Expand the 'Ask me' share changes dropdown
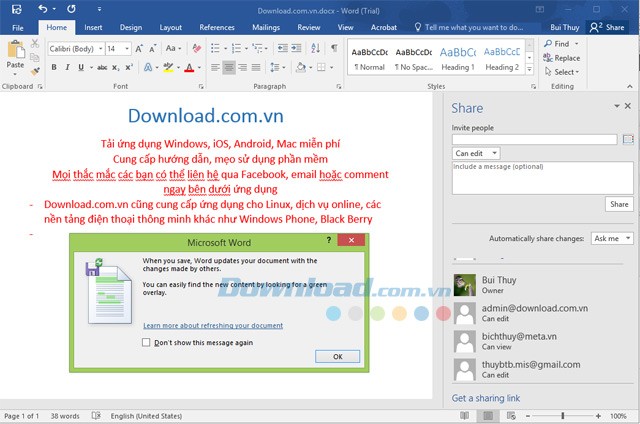Screen dimensions: 640x424 coord(612,239)
